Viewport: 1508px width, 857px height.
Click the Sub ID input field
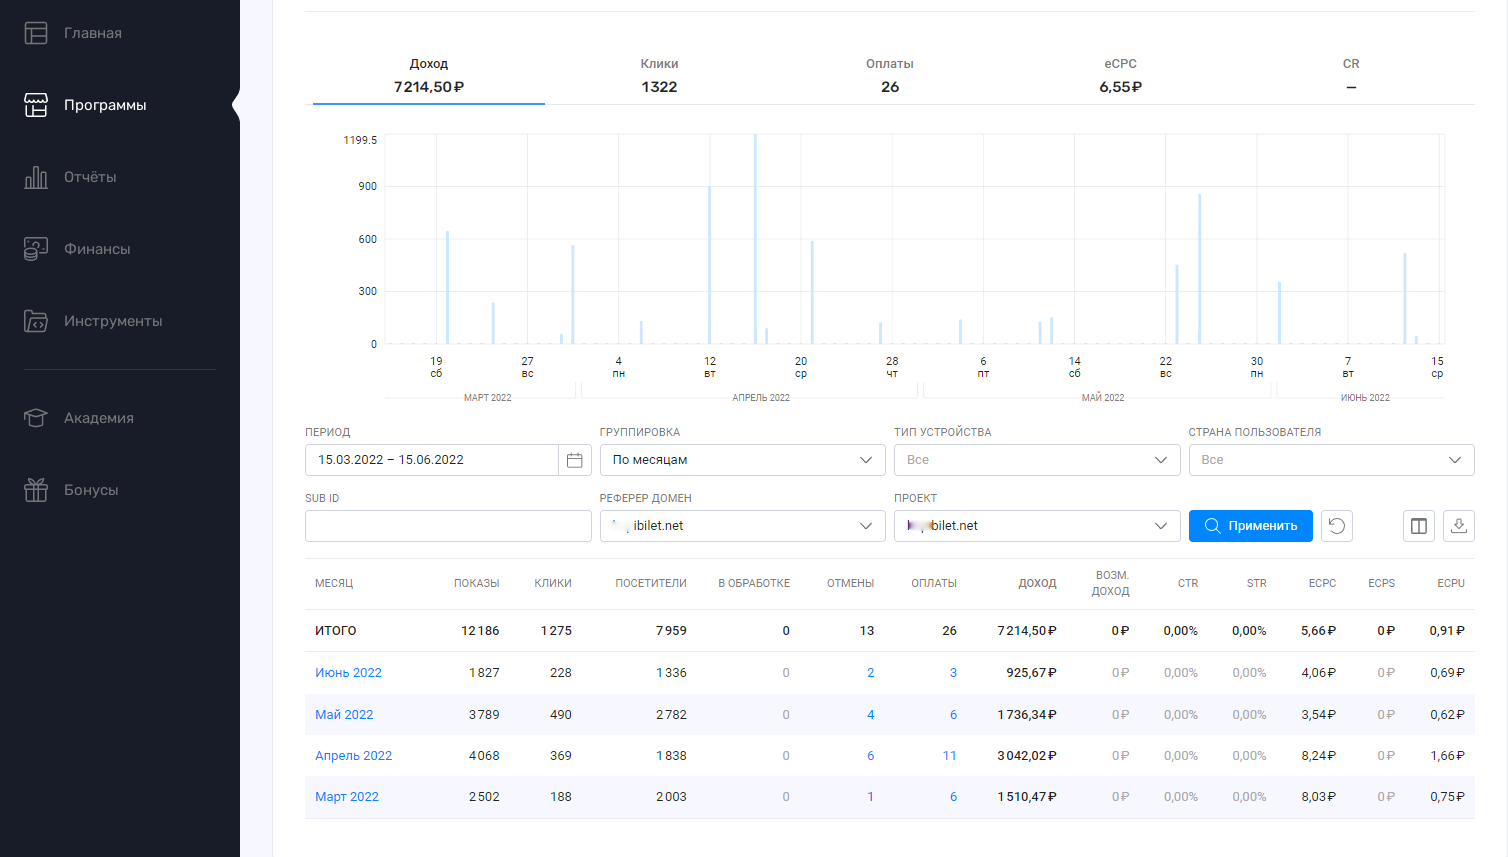[x=448, y=526]
